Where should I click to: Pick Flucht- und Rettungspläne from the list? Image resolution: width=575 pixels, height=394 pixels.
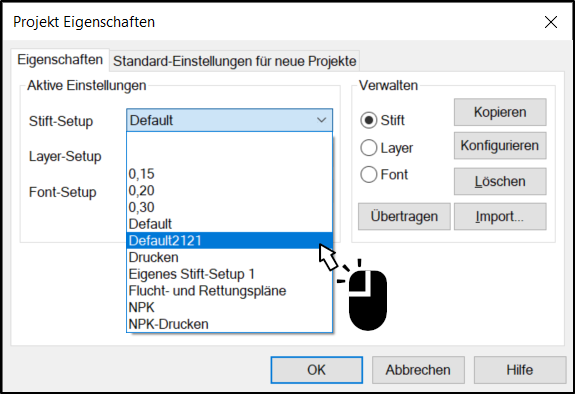[230, 291]
